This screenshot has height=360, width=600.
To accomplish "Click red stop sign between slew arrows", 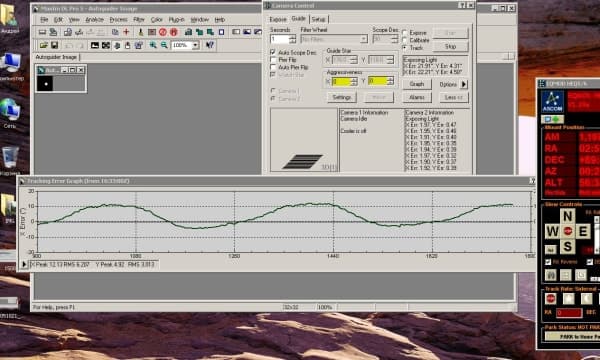I will pos(568,231).
